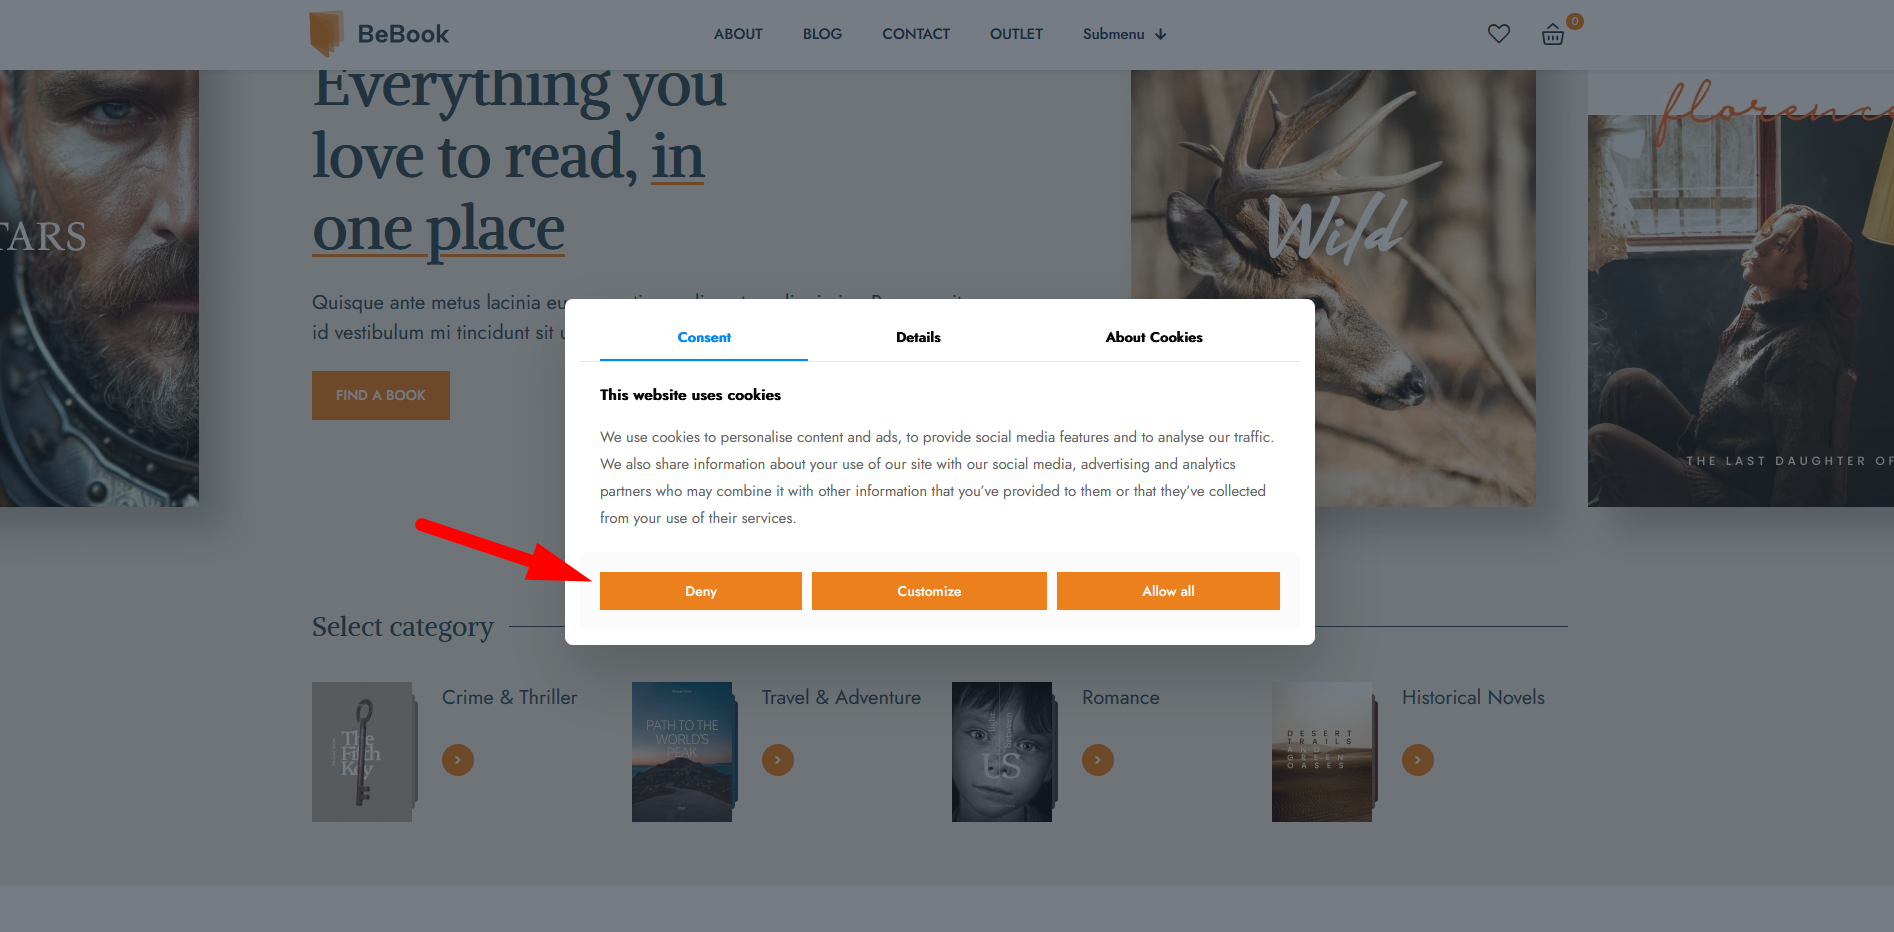Deny all cookies

pos(701,591)
